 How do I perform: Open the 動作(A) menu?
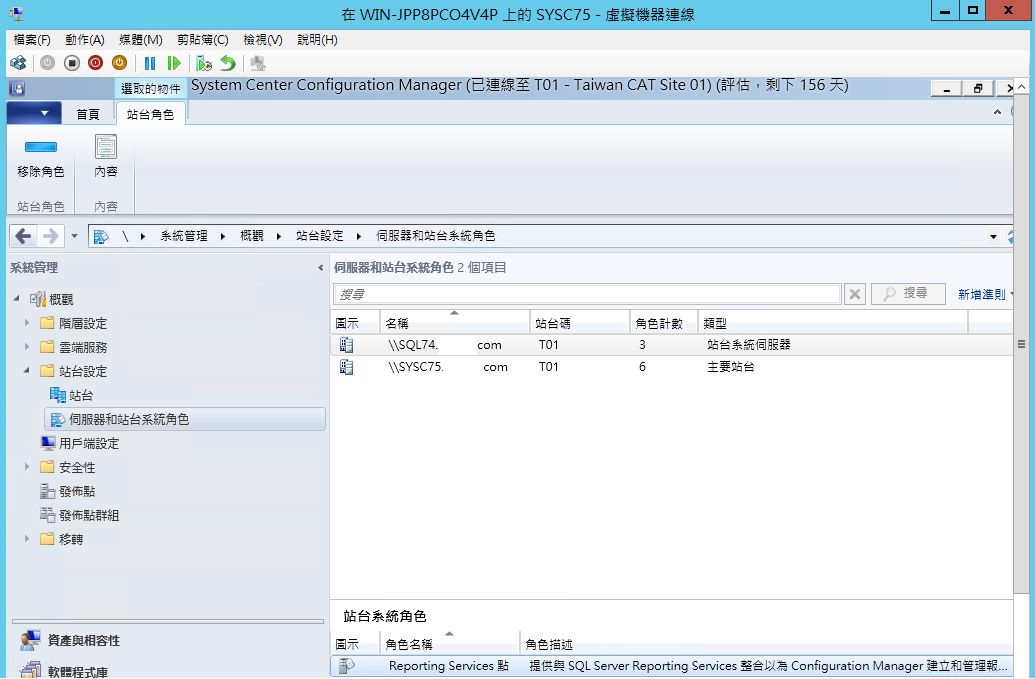[x=85, y=40]
